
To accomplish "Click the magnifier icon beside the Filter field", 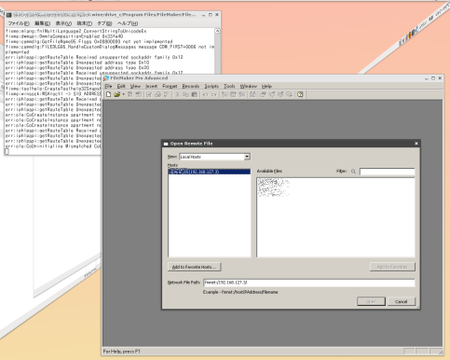I will click(353, 171).
